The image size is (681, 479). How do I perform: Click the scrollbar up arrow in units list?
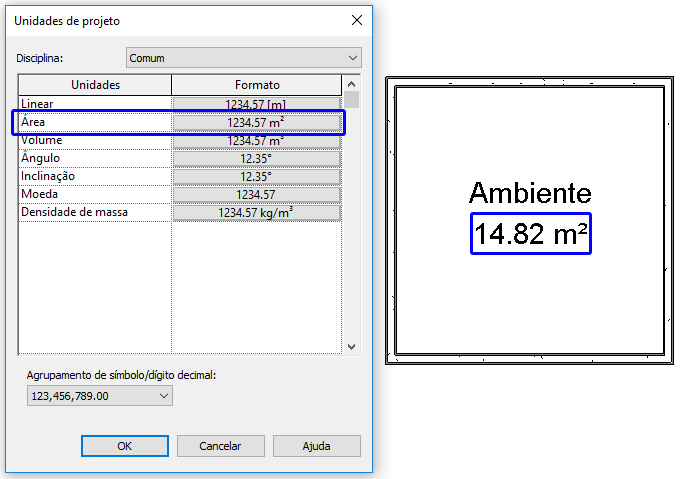coord(352,84)
